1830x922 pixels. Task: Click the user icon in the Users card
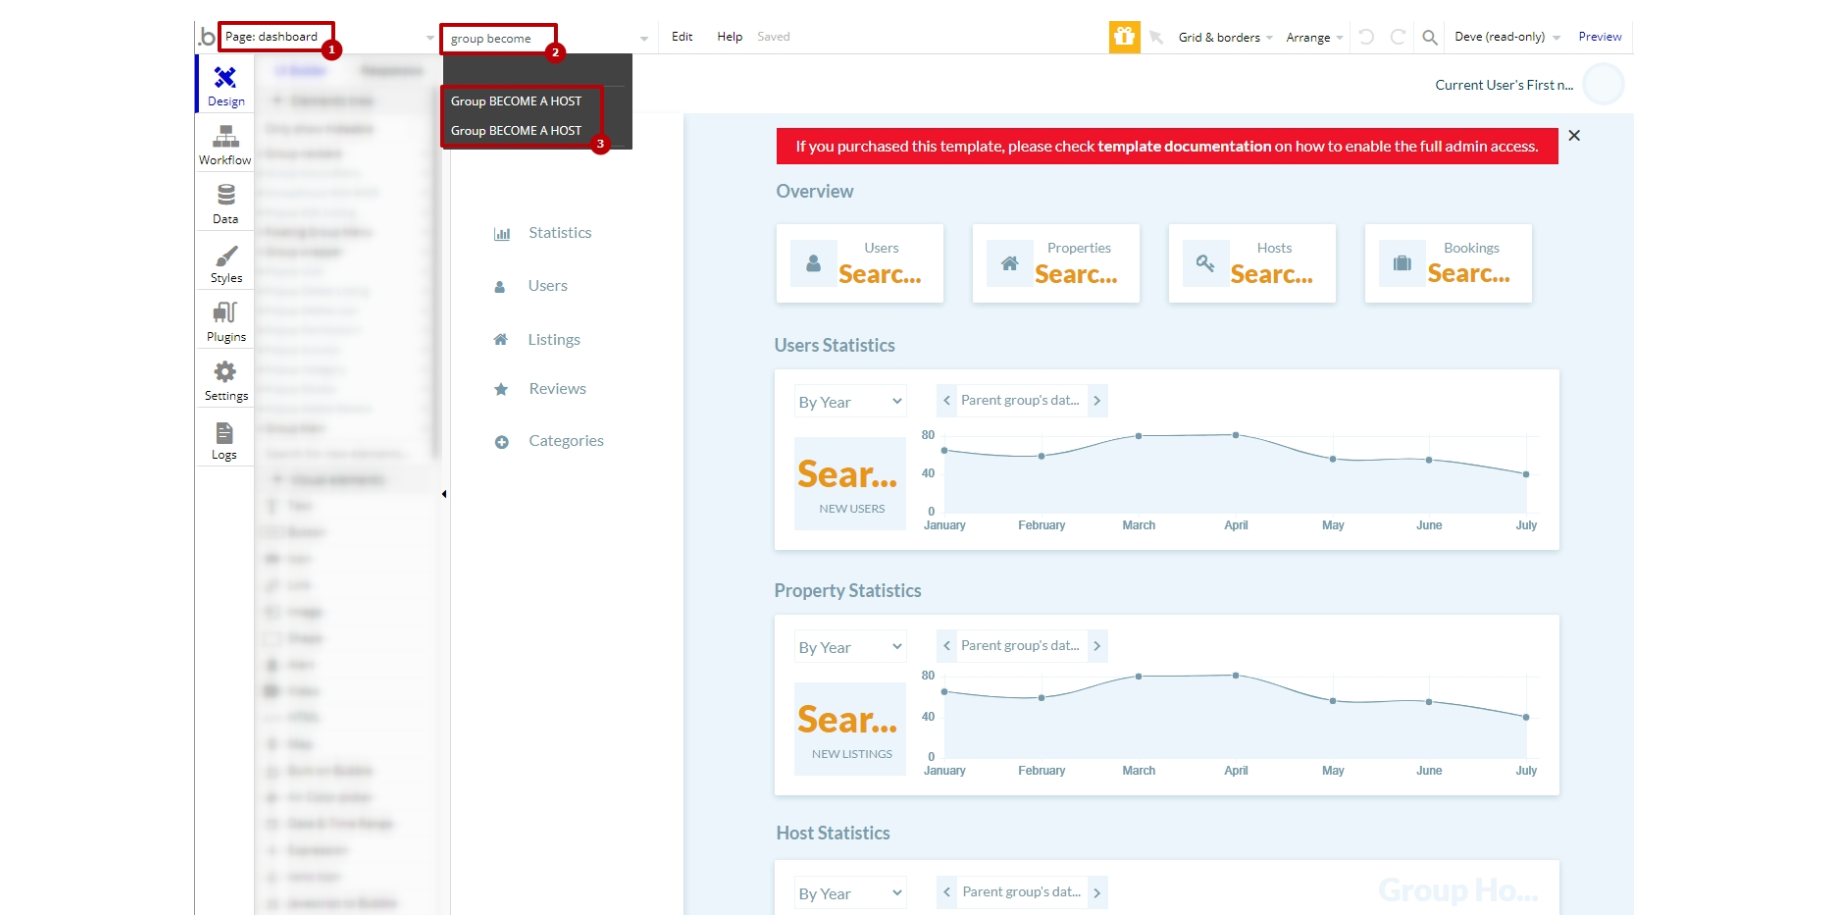tap(813, 263)
